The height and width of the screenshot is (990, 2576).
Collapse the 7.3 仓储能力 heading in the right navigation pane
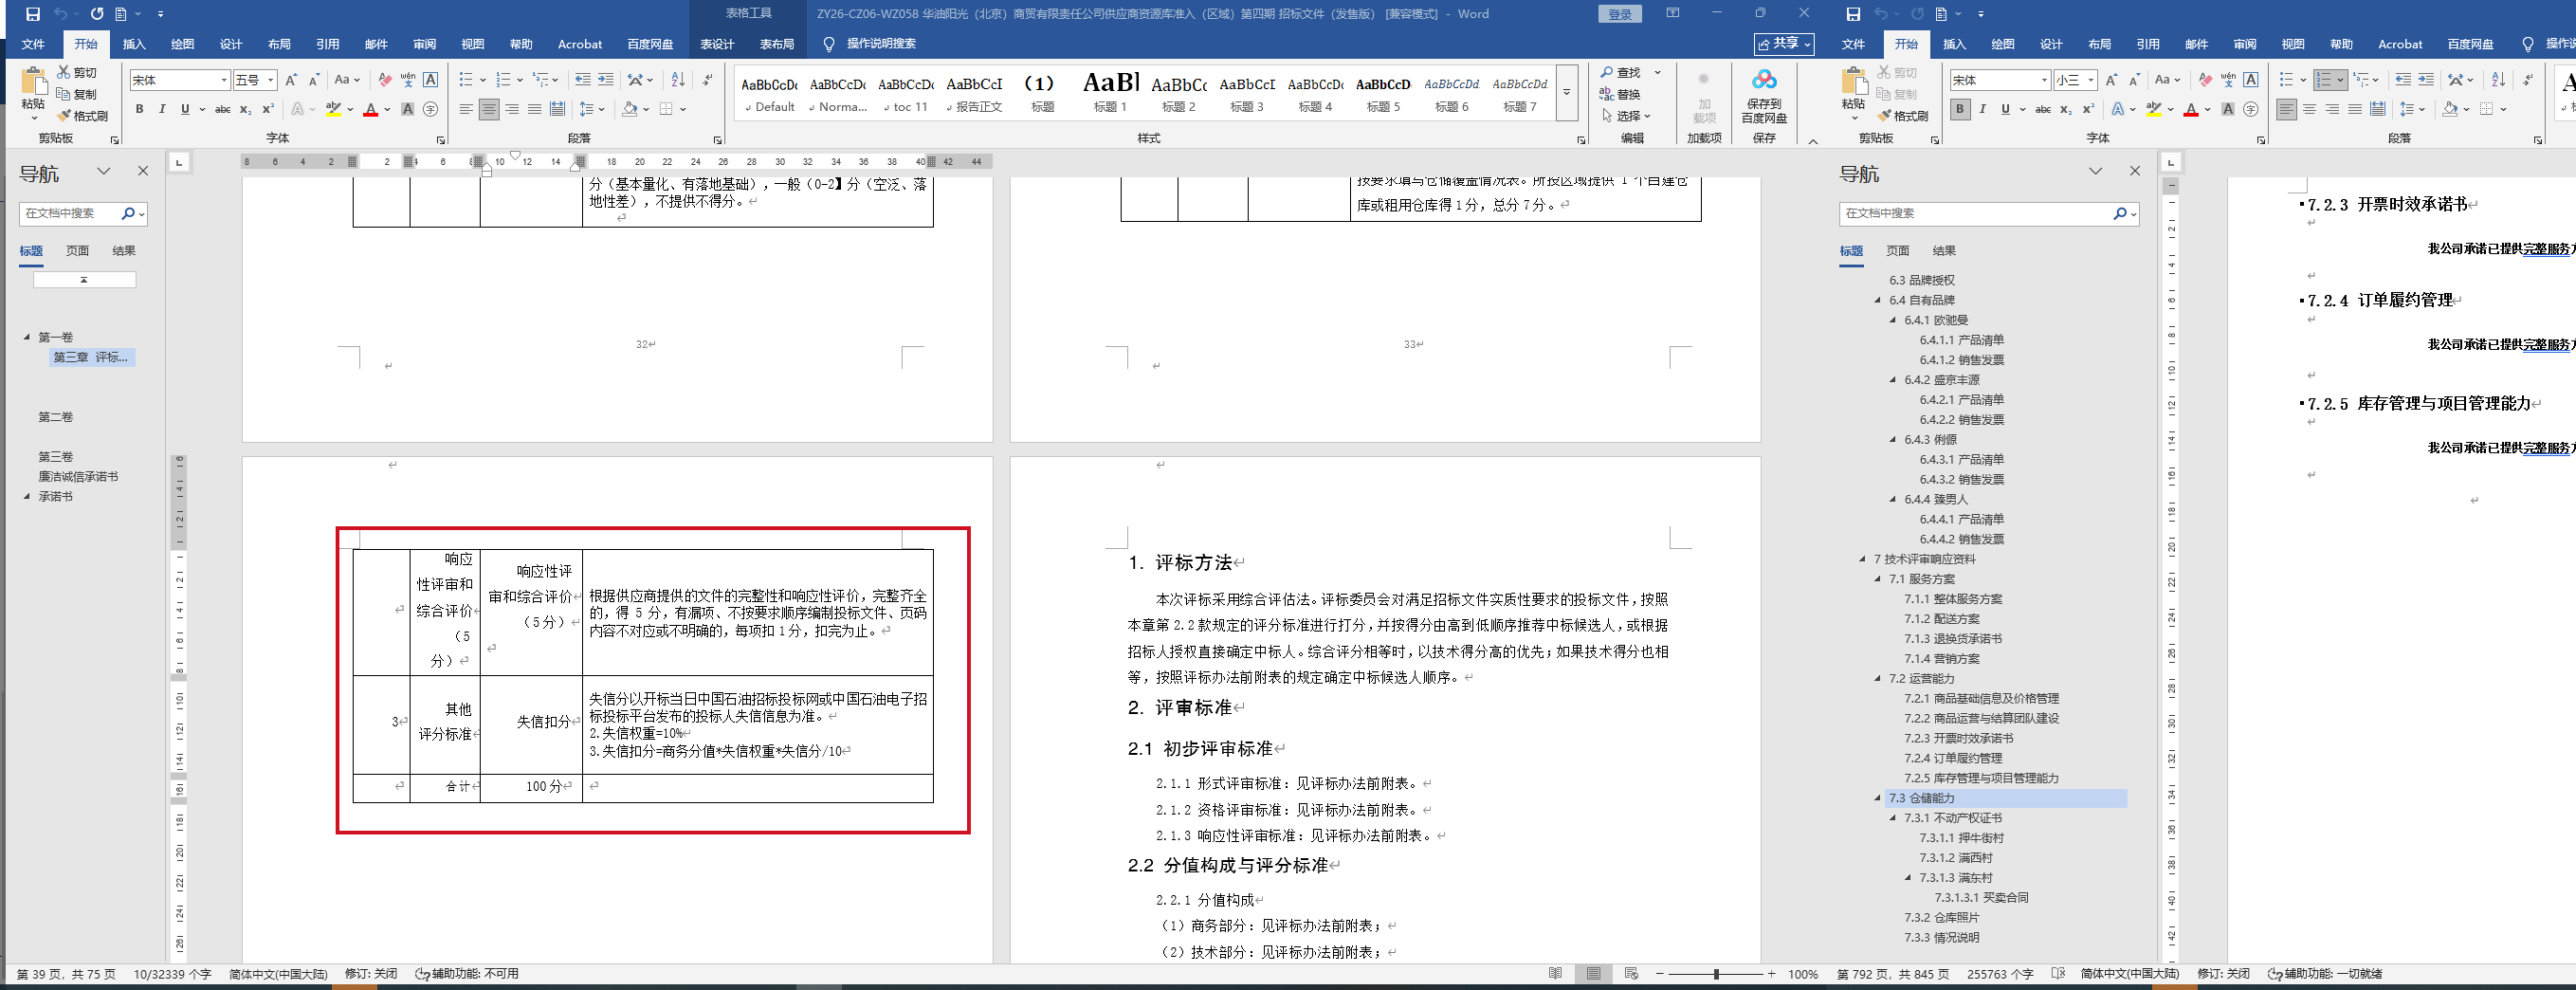1877,798
